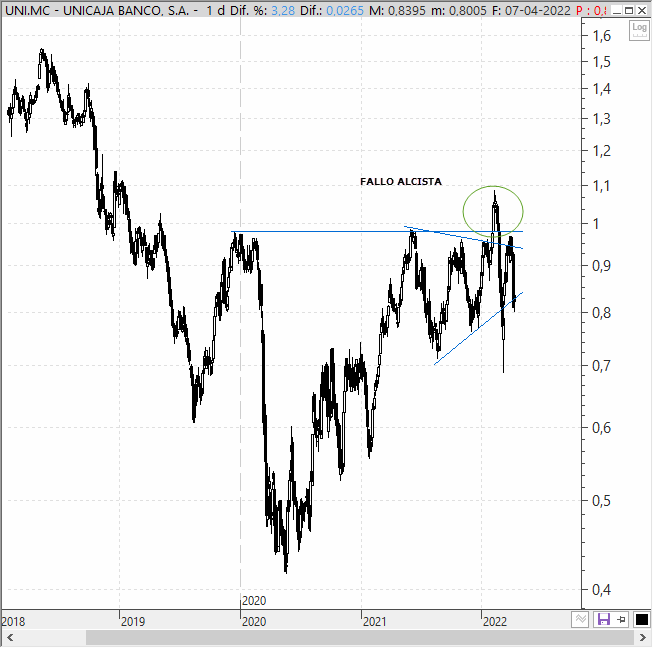Click the m: 0,8005 minimum value
This screenshot has height=648, width=653.
point(459,10)
